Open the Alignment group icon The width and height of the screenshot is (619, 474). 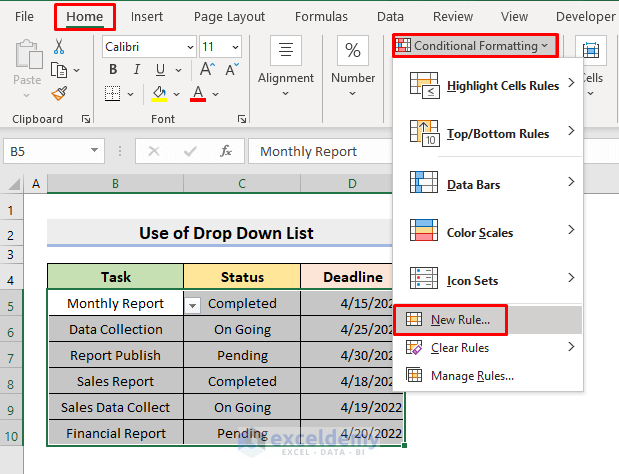pos(285,51)
